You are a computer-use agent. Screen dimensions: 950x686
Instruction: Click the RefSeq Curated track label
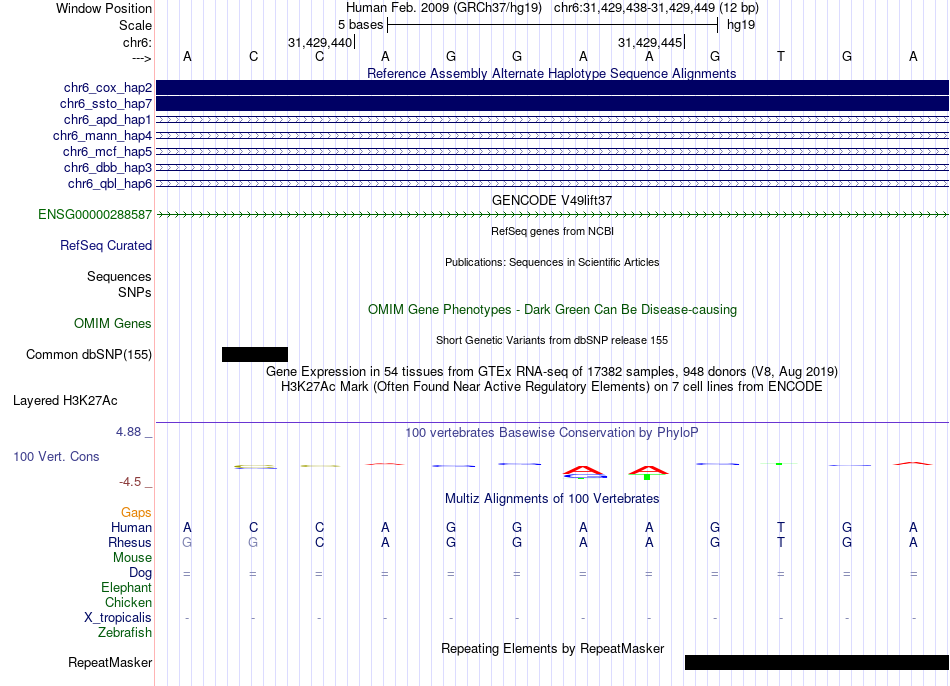[106, 245]
